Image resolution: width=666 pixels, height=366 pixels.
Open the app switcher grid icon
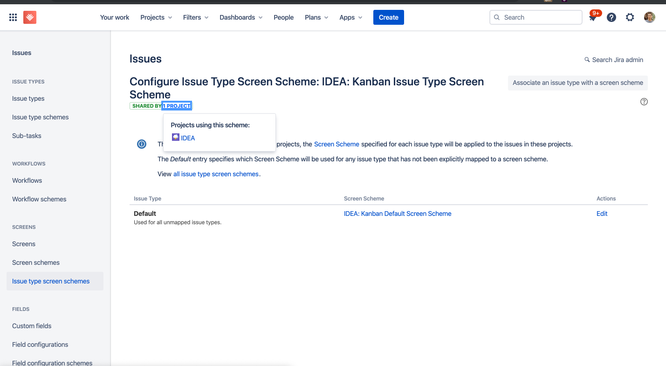13,17
